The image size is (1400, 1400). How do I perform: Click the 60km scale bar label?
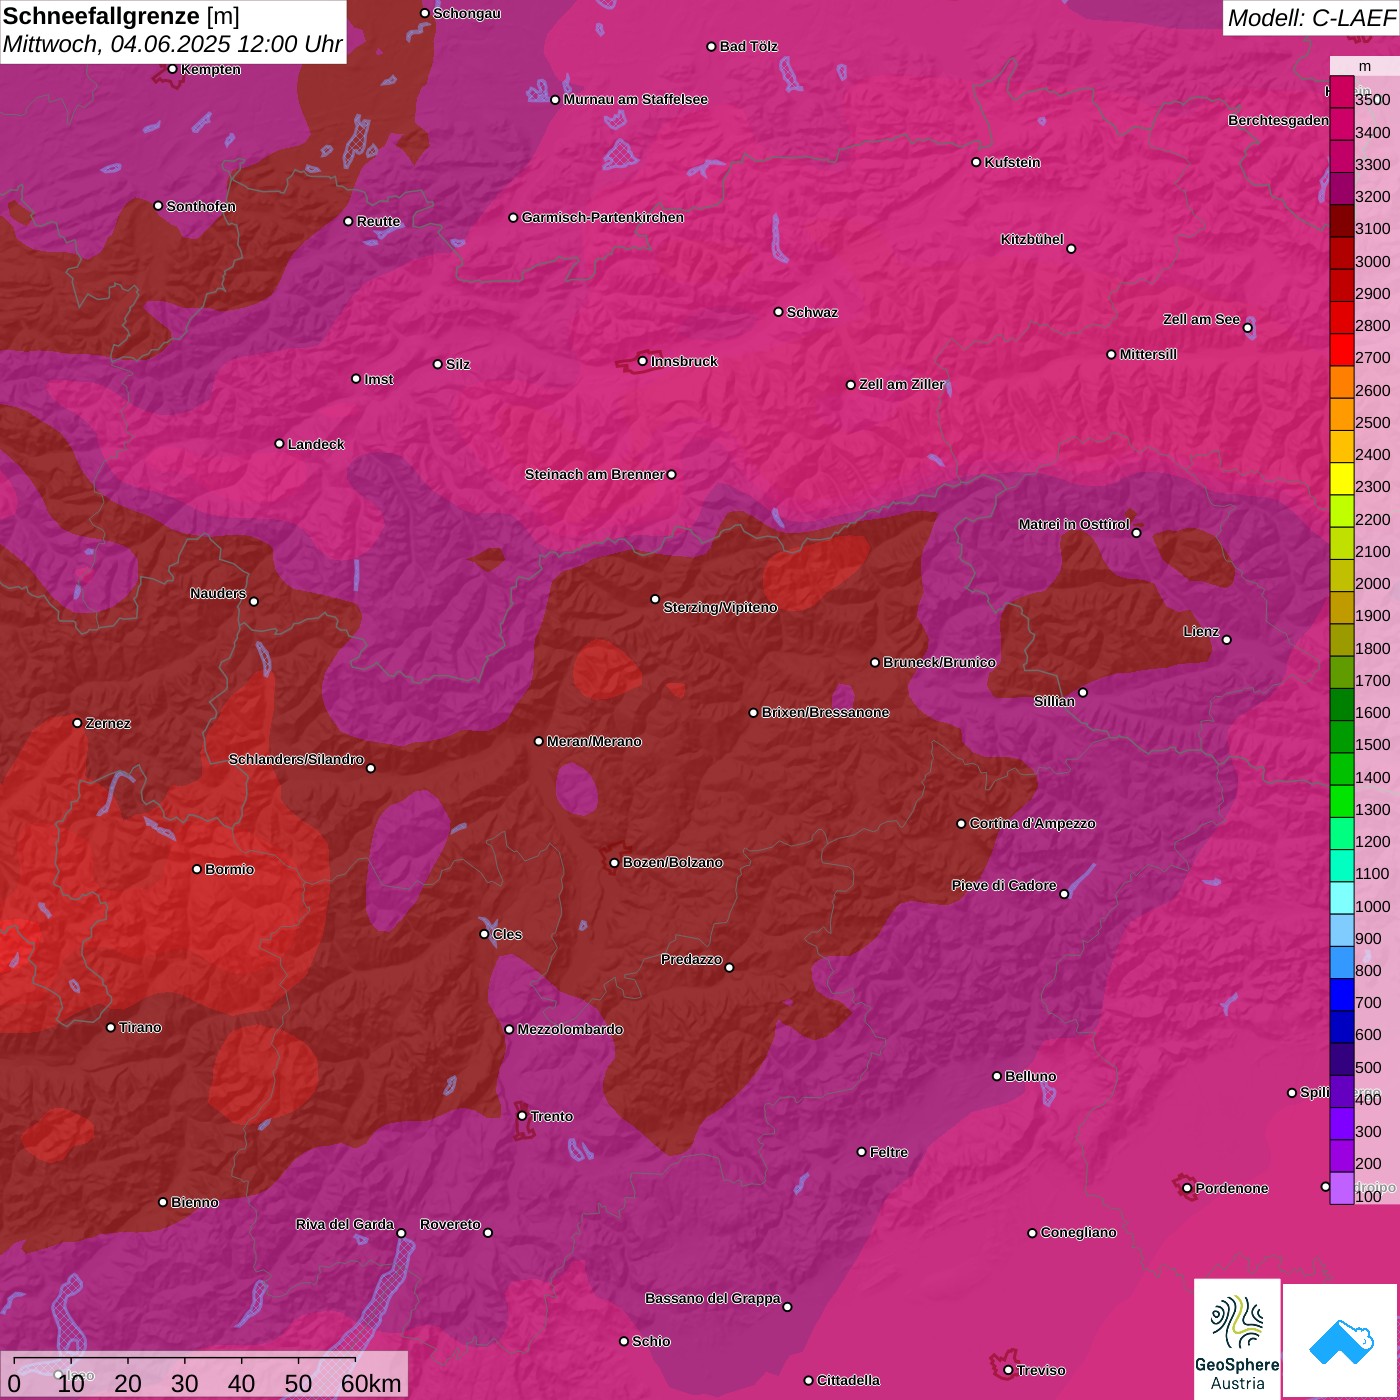click(x=371, y=1383)
